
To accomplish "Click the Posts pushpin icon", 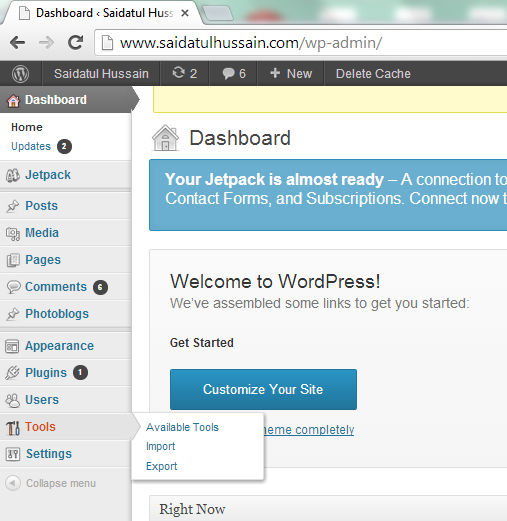I will coord(13,206).
